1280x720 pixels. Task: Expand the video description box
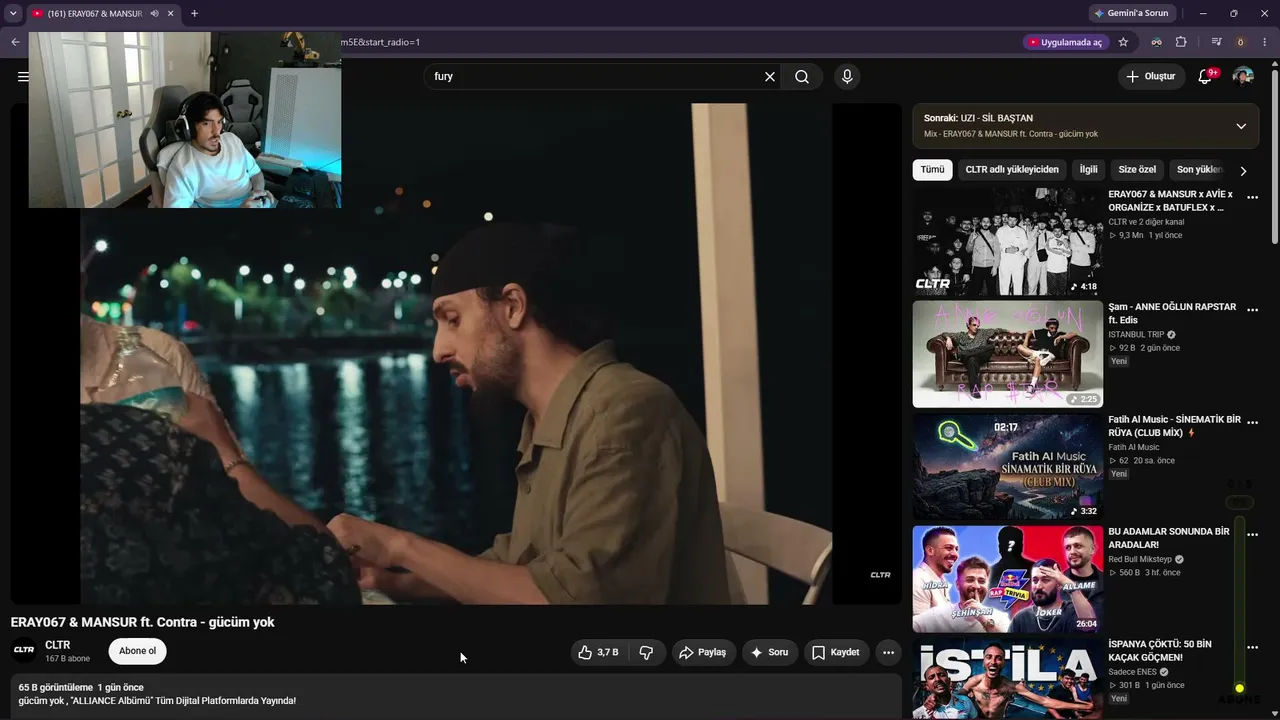tap(456, 697)
